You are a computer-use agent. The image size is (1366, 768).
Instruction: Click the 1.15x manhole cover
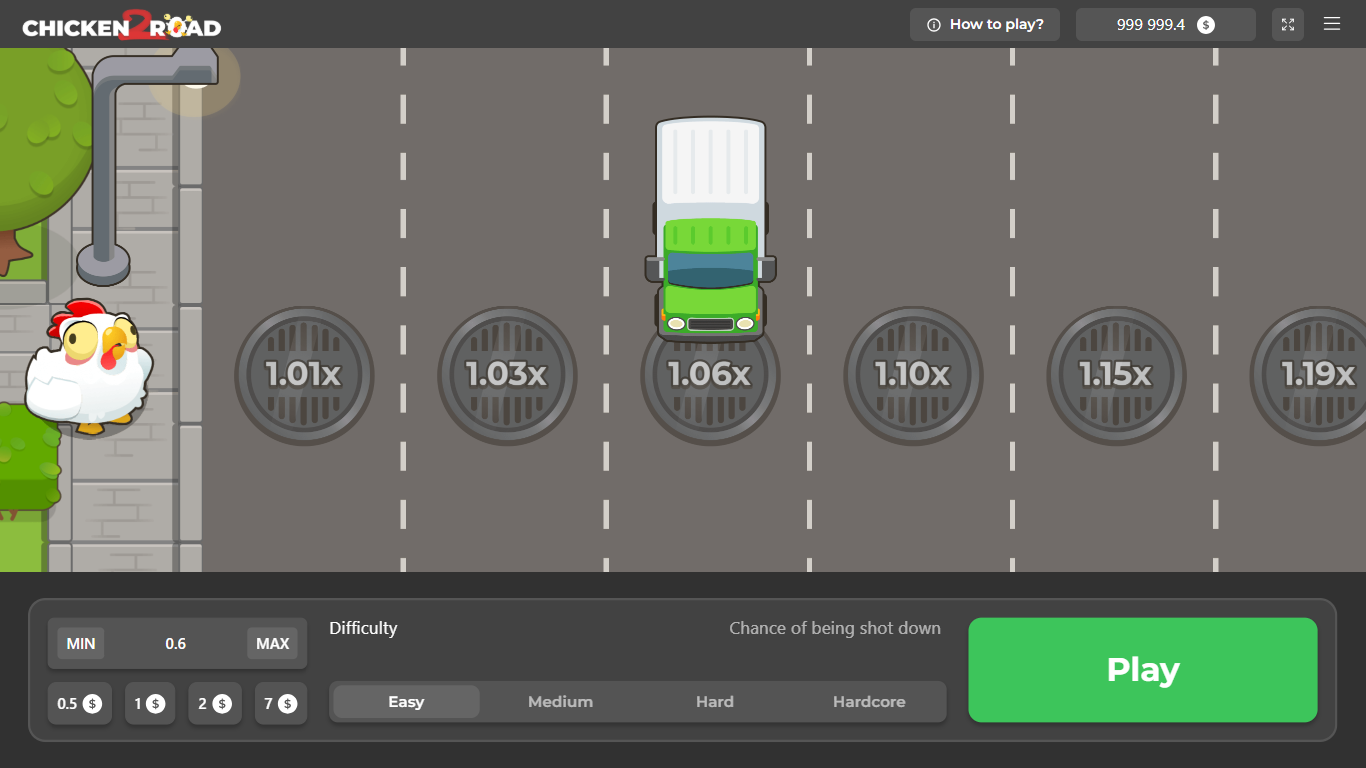(1116, 375)
